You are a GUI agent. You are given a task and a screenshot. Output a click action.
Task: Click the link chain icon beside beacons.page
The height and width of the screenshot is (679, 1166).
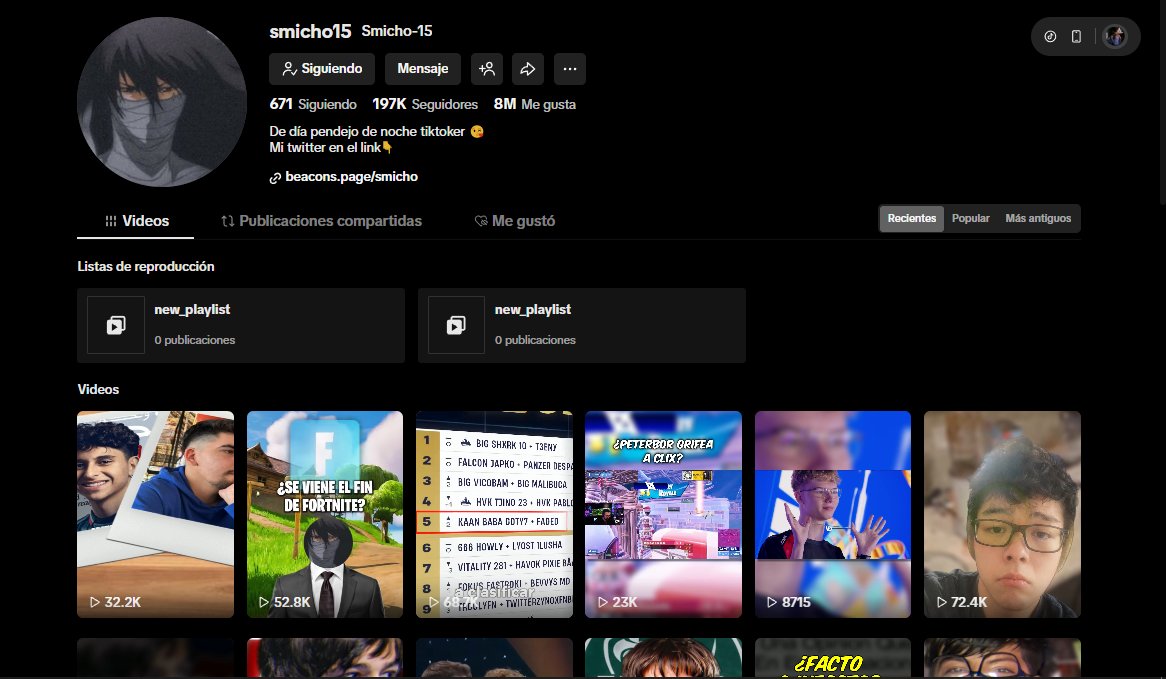[275, 178]
